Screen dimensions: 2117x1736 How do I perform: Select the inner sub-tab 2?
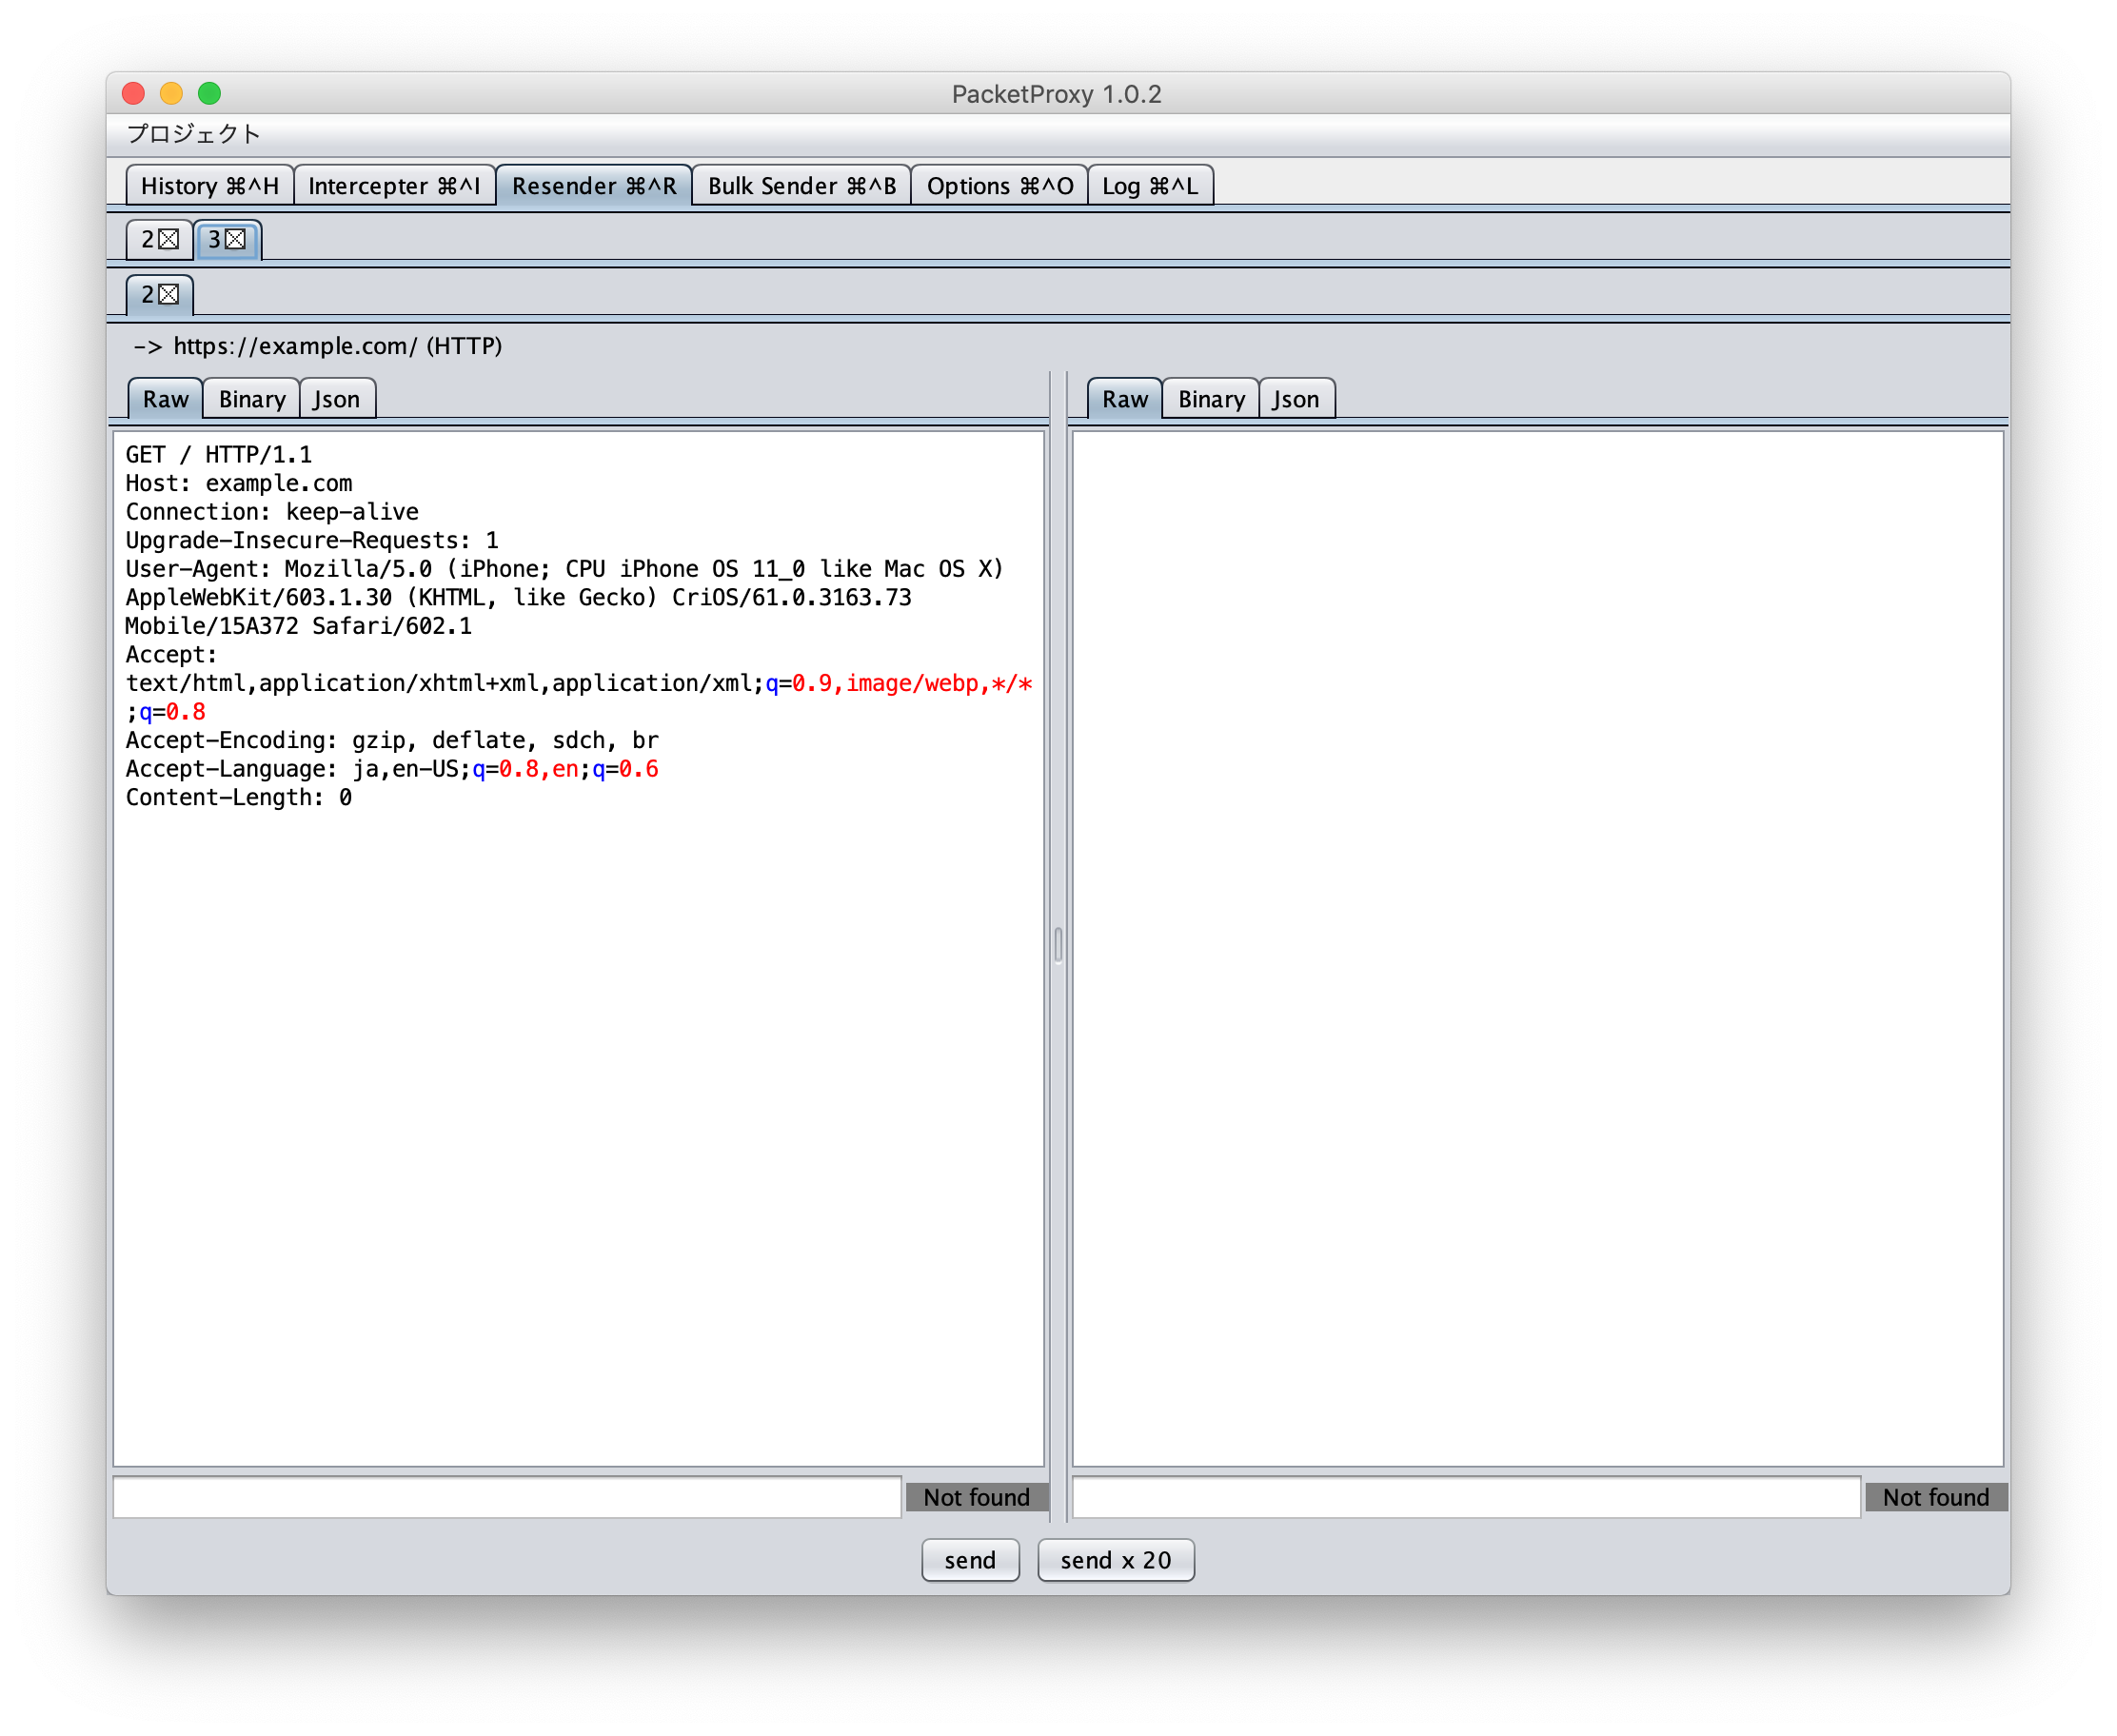coord(148,295)
